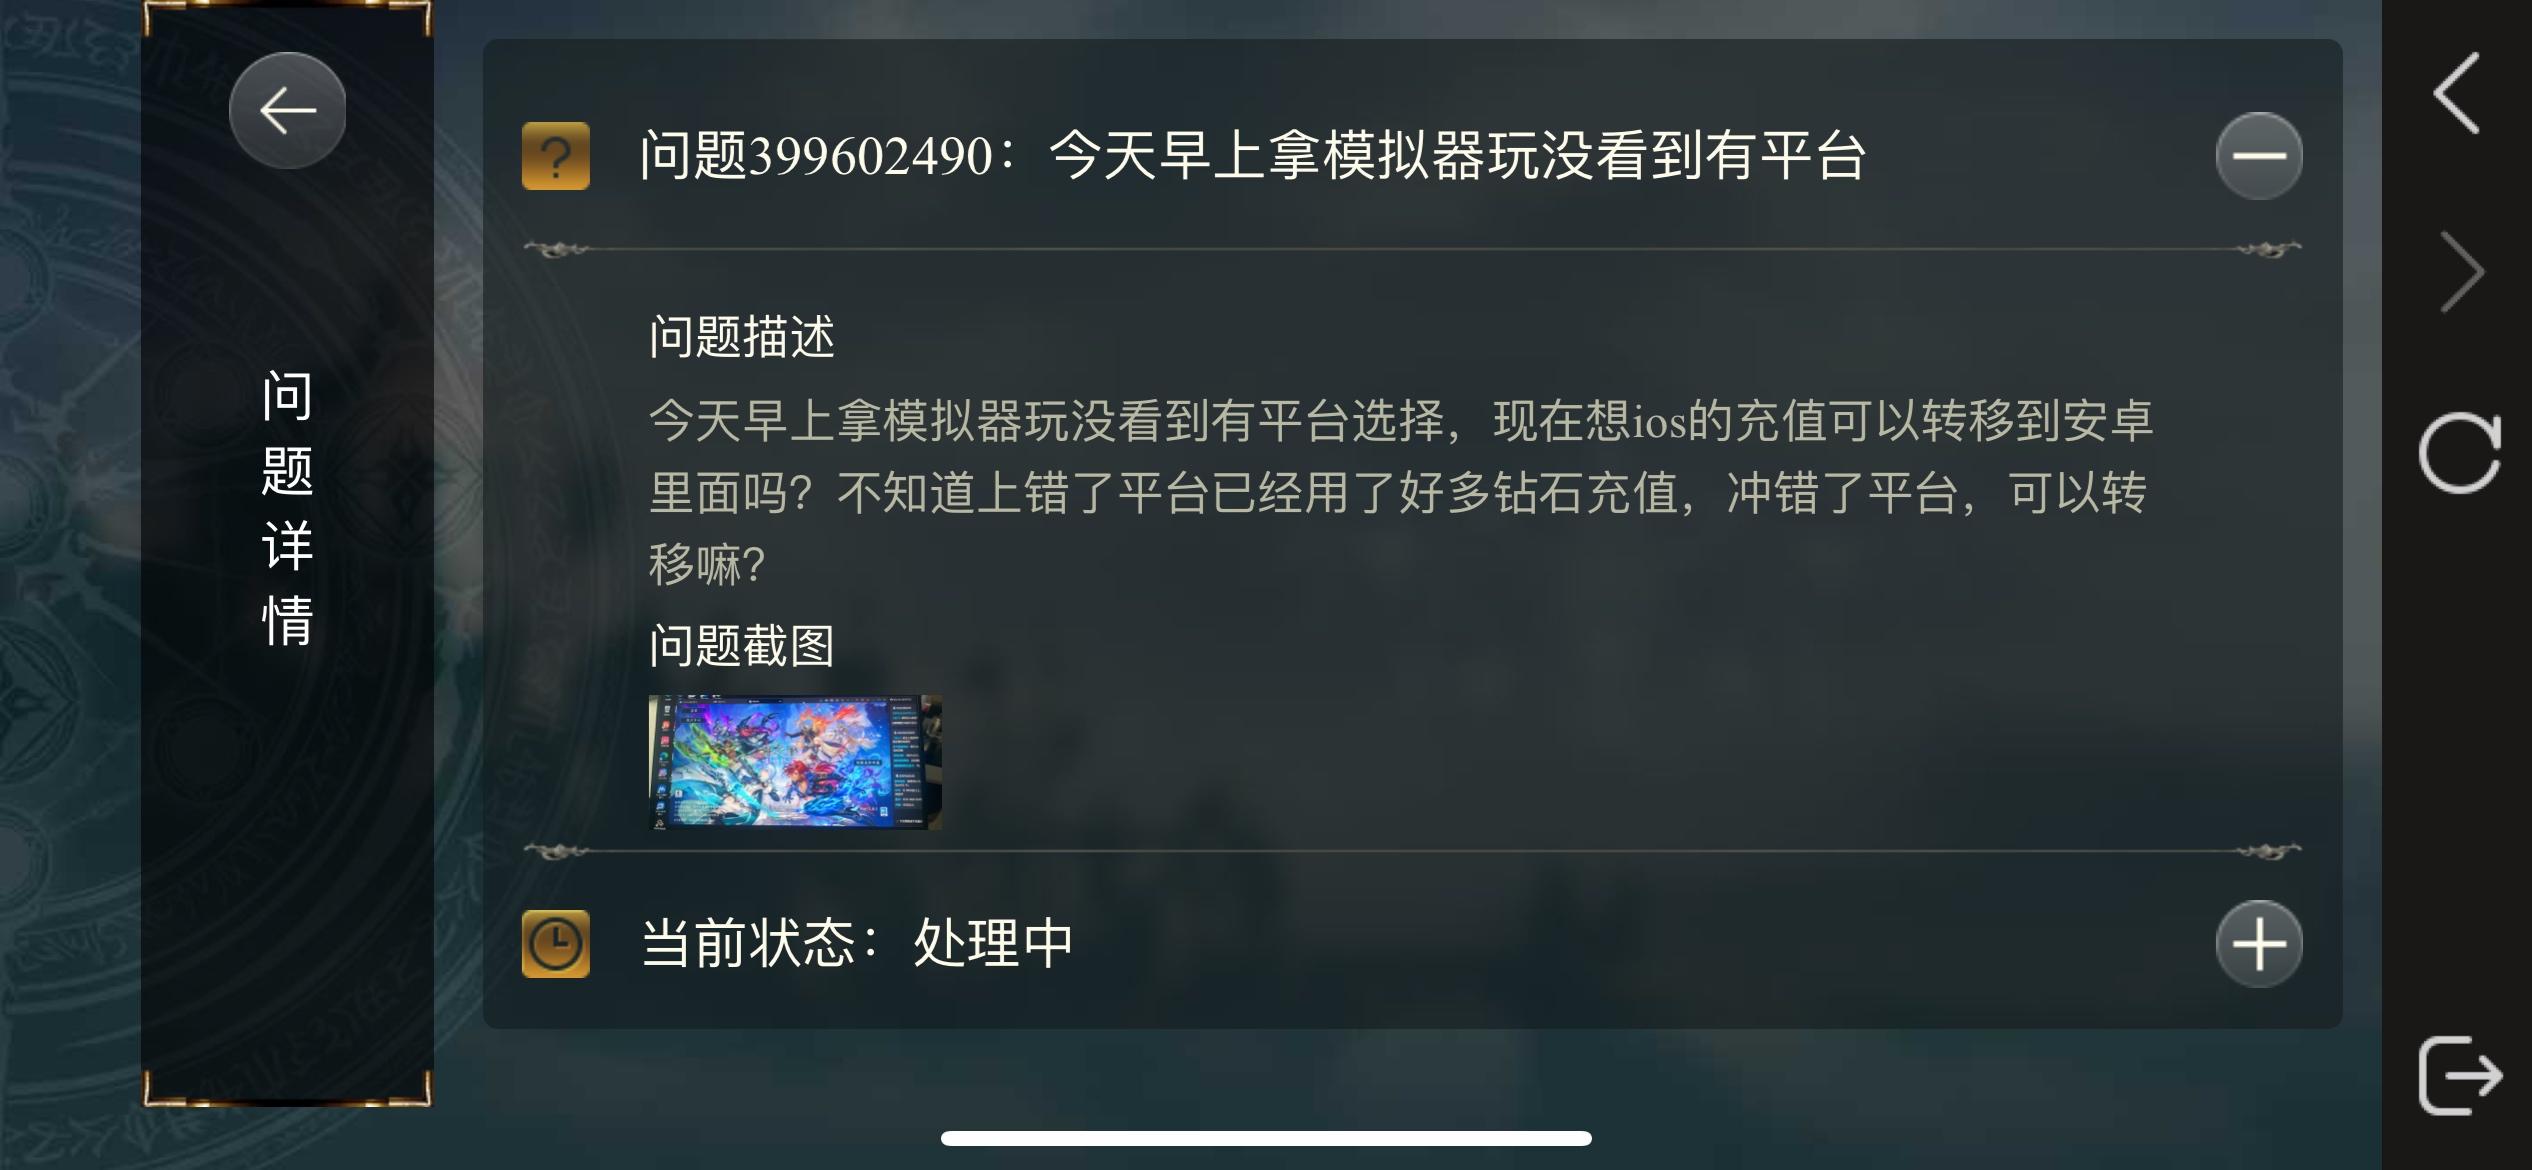The image size is (2532, 1170).
Task: Click the yellow question mark icon
Action: (555, 156)
